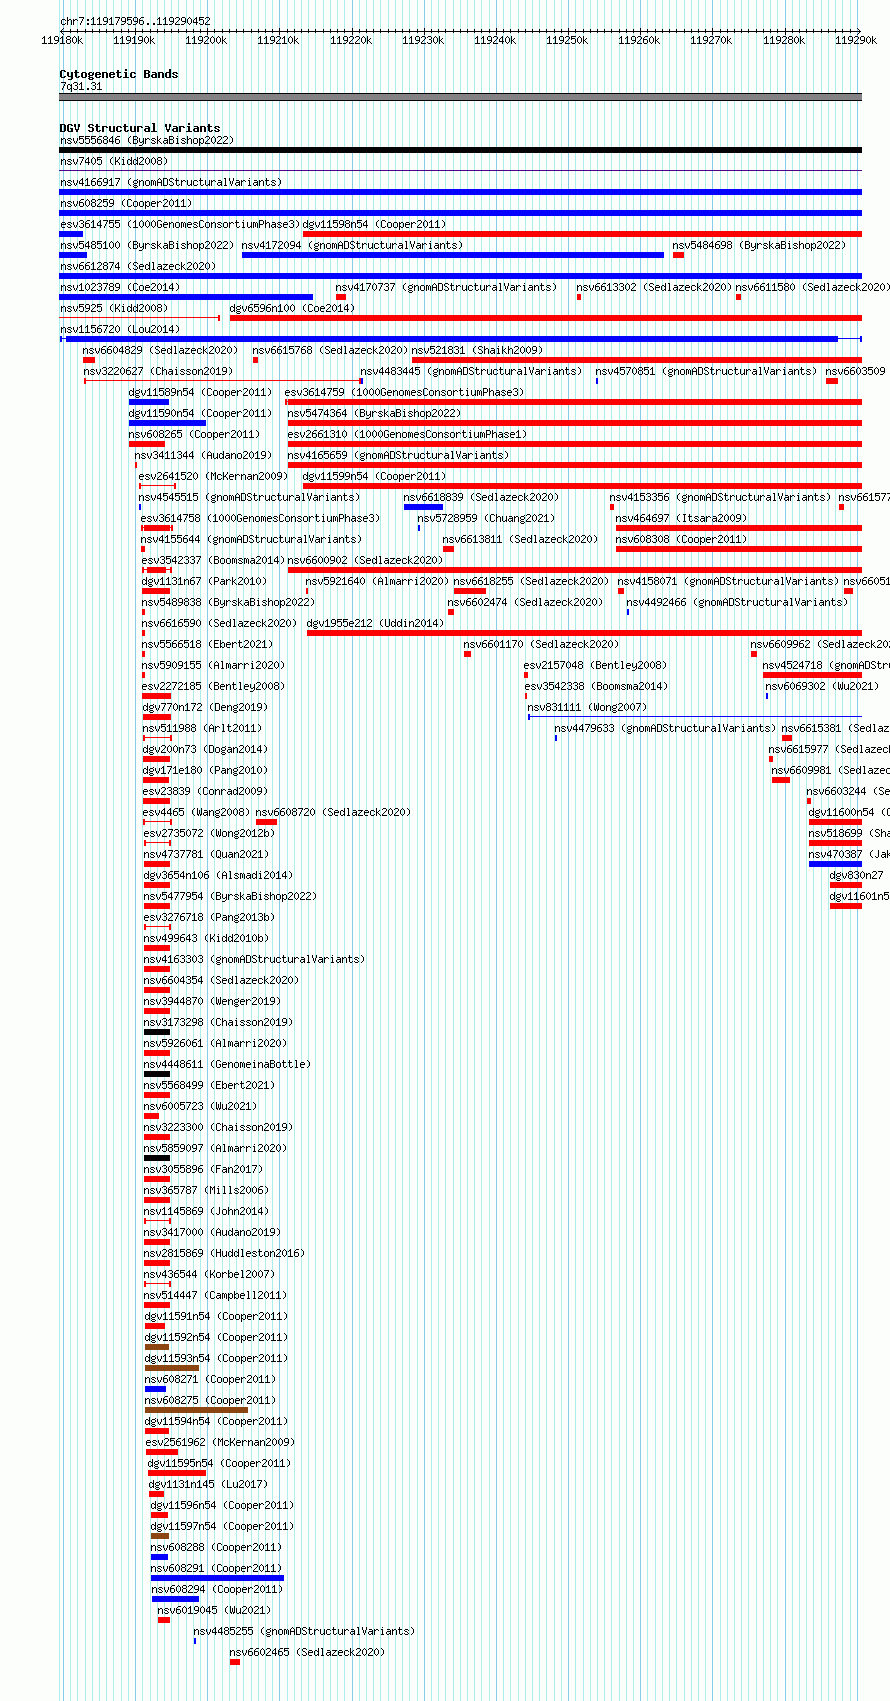Open variant nsv4485255 (gnomADStructuralVariants)
Screen dimensions: 890x1701
[305, 1631]
